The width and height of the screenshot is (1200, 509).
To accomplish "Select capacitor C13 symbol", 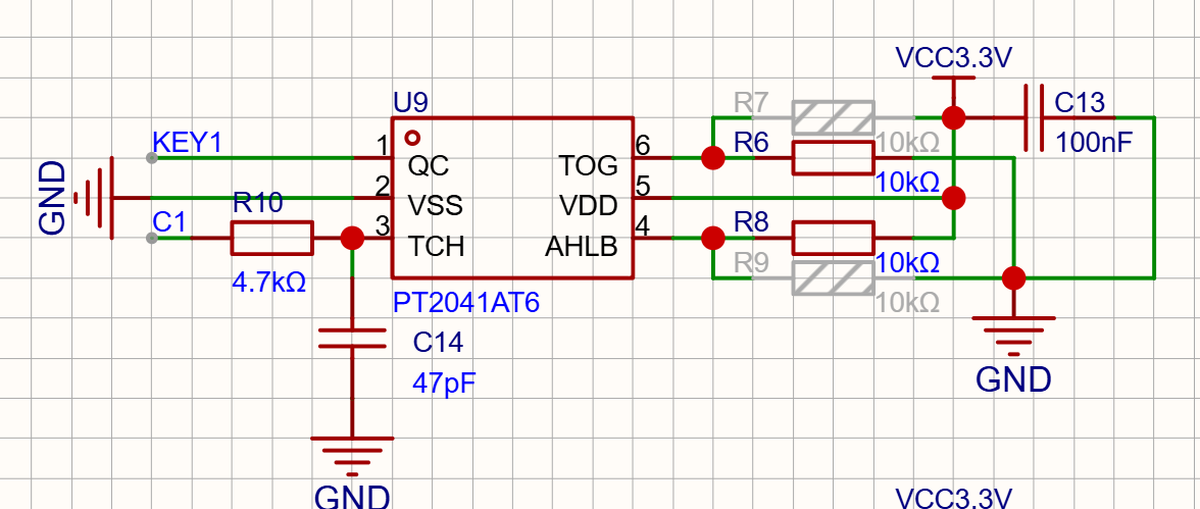I will tap(1036, 118).
